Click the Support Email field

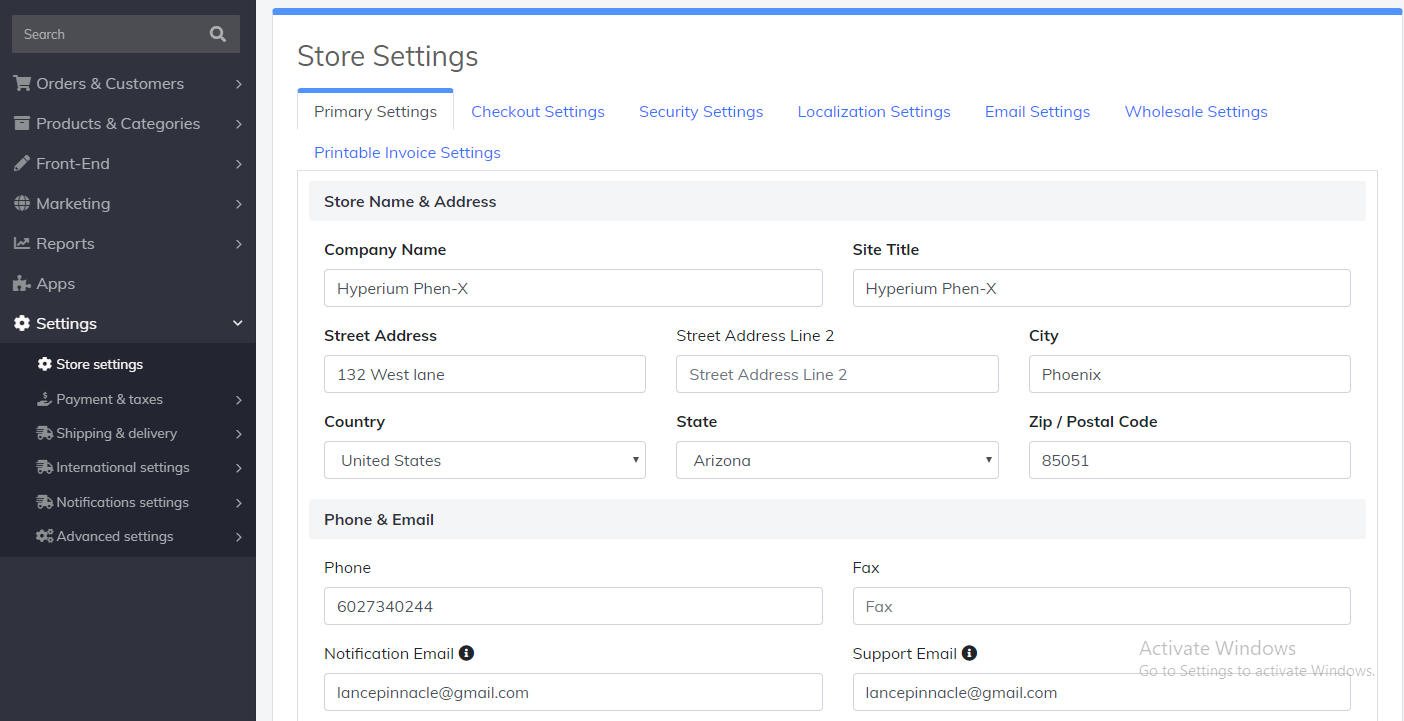(x=1101, y=692)
